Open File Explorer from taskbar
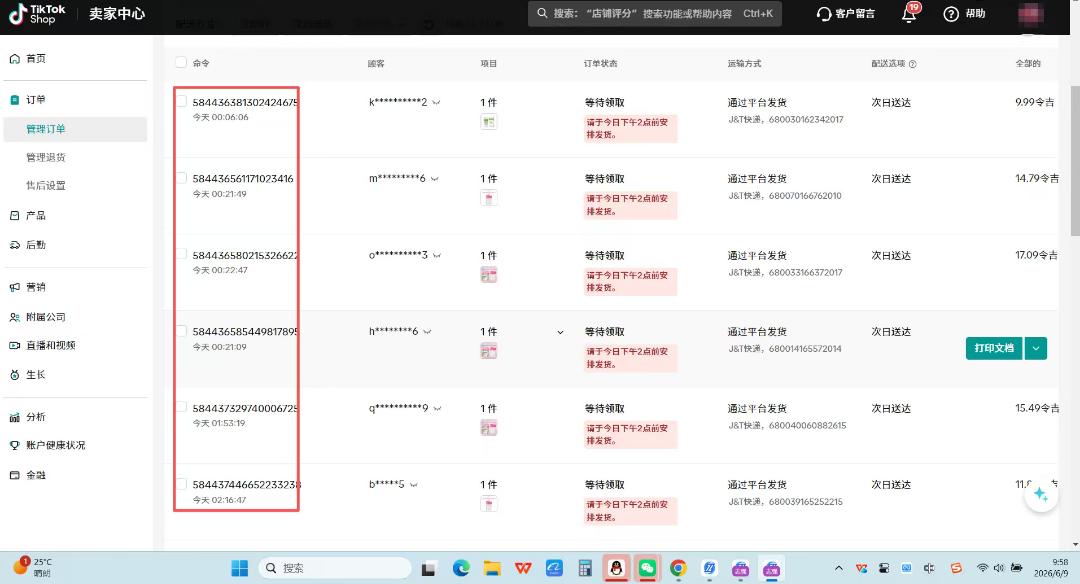 492,568
